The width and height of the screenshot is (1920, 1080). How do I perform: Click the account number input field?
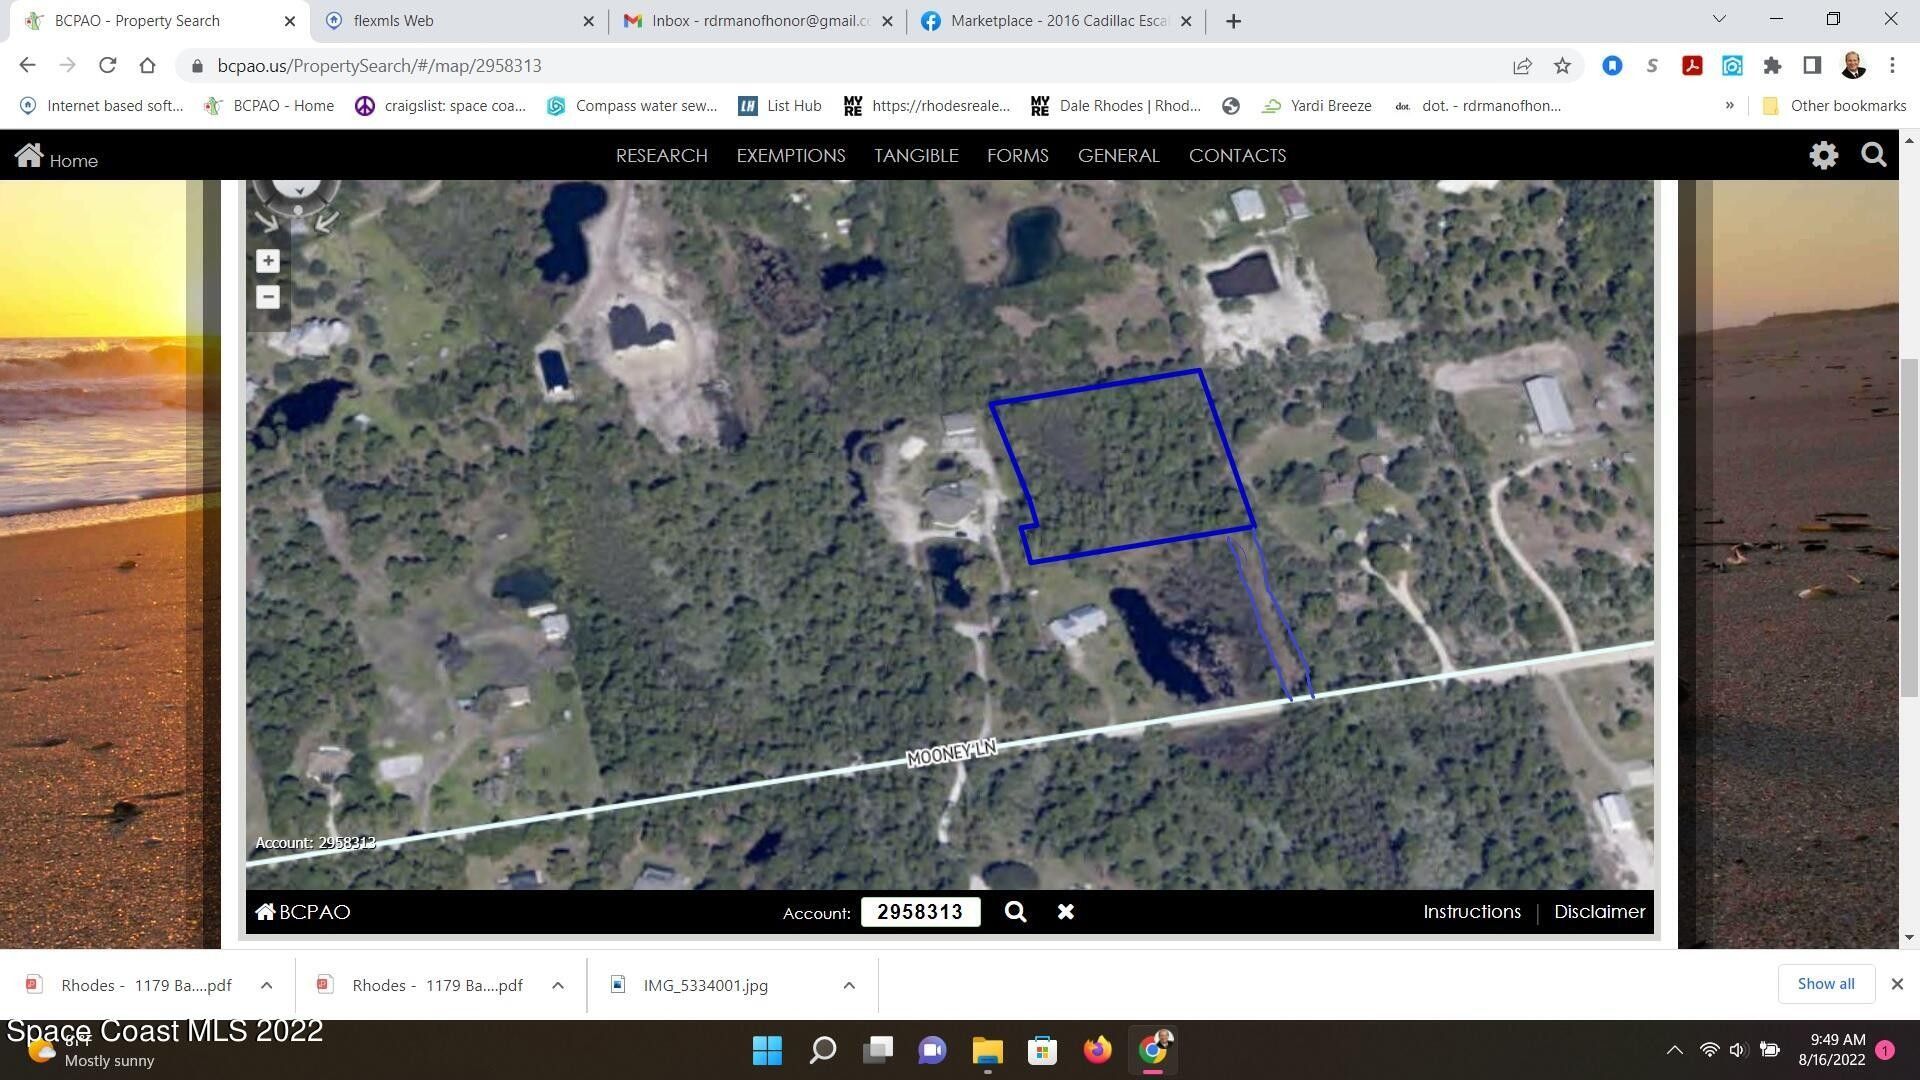click(920, 911)
